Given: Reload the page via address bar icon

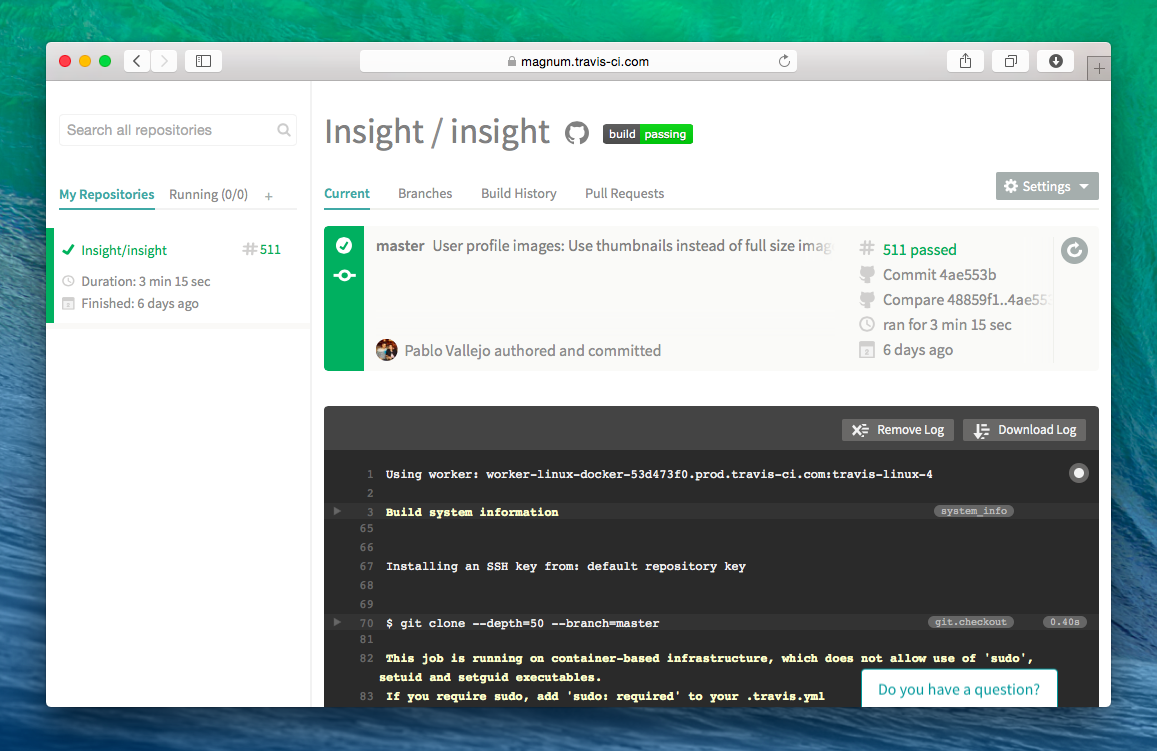Looking at the screenshot, I should [784, 61].
